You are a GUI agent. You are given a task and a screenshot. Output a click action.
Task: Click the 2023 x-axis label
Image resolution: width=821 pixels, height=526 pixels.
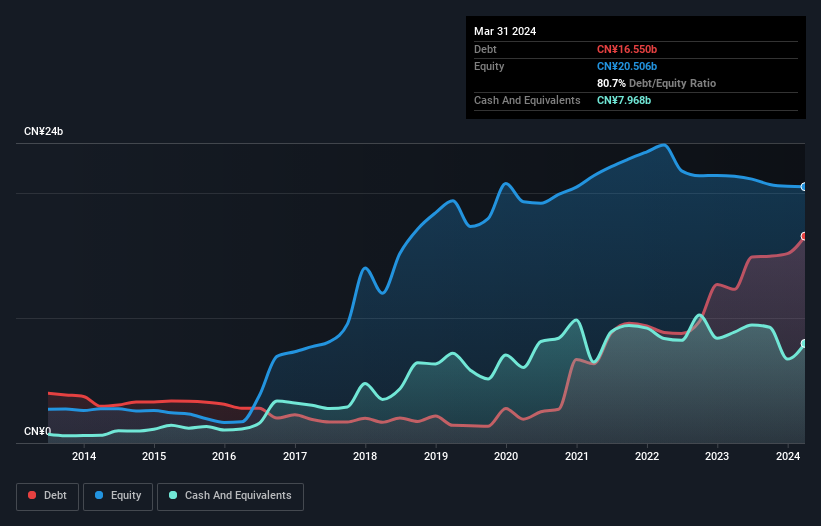(717, 456)
